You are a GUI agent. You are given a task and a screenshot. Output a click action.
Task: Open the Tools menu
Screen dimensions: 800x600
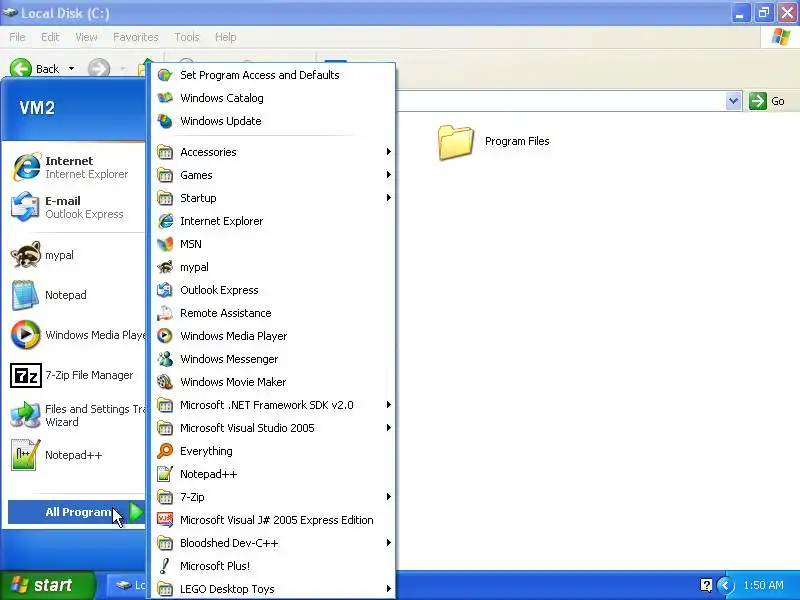(x=187, y=37)
